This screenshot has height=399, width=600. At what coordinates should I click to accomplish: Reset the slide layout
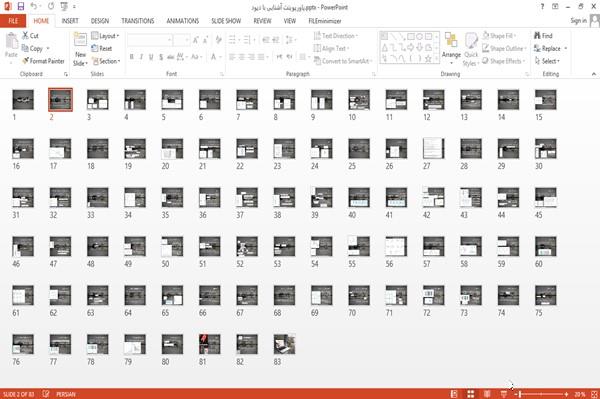tap(102, 48)
